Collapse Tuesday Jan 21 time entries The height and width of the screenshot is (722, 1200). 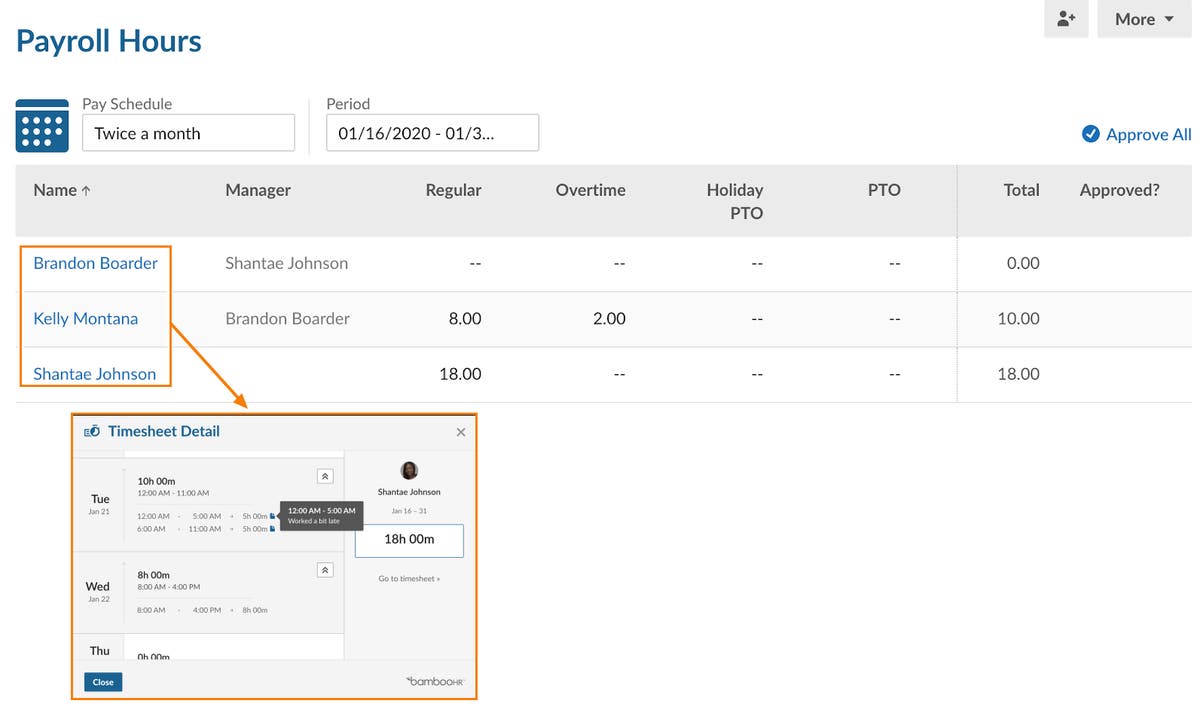click(325, 476)
